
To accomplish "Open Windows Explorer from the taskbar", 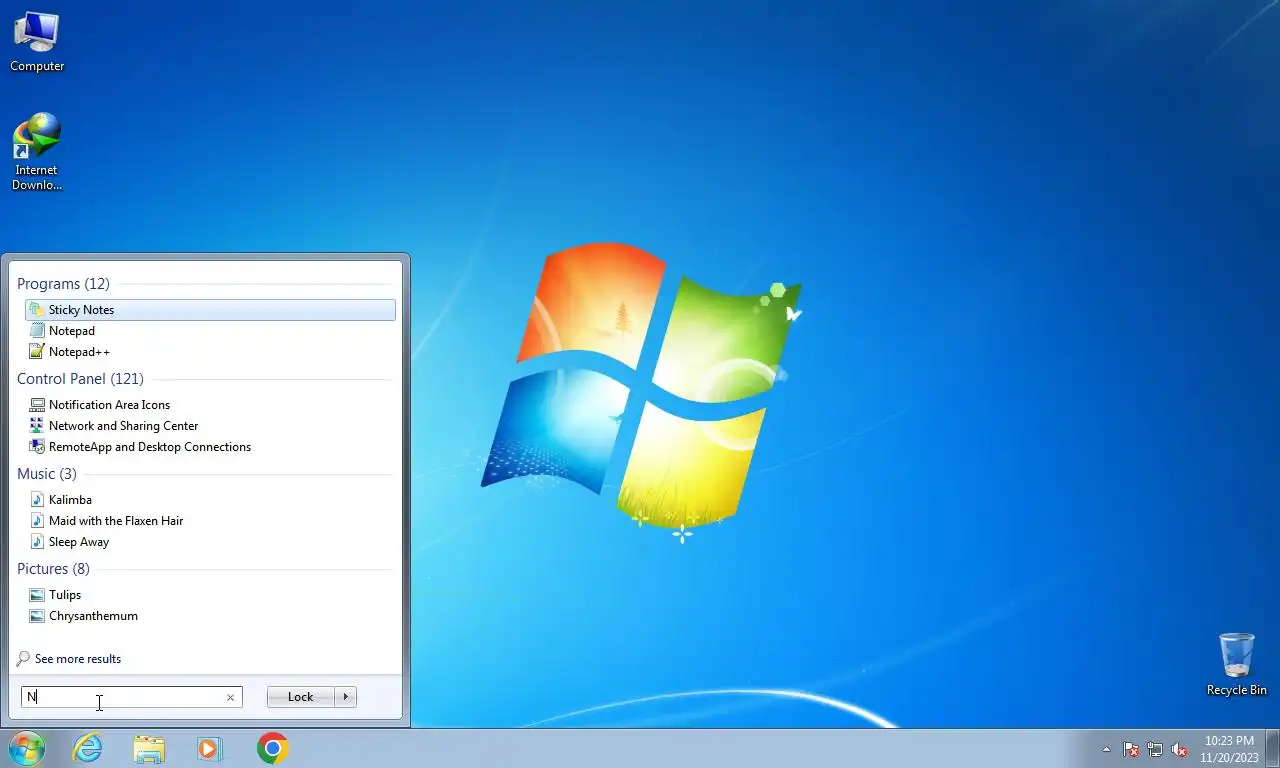I will point(149,748).
